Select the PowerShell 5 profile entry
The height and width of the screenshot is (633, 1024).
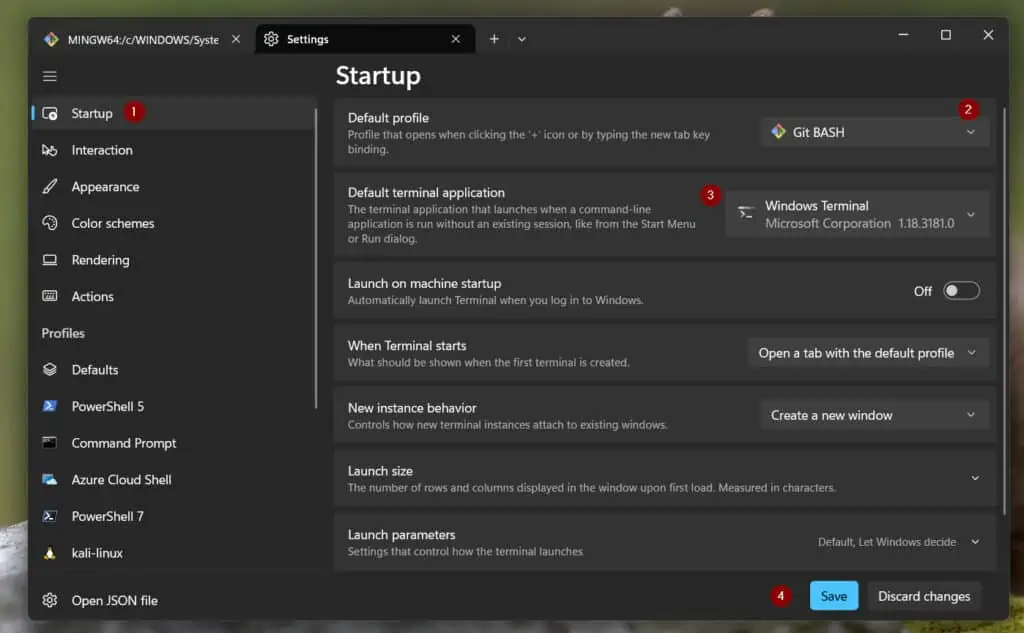pyautogui.click(x=173, y=406)
